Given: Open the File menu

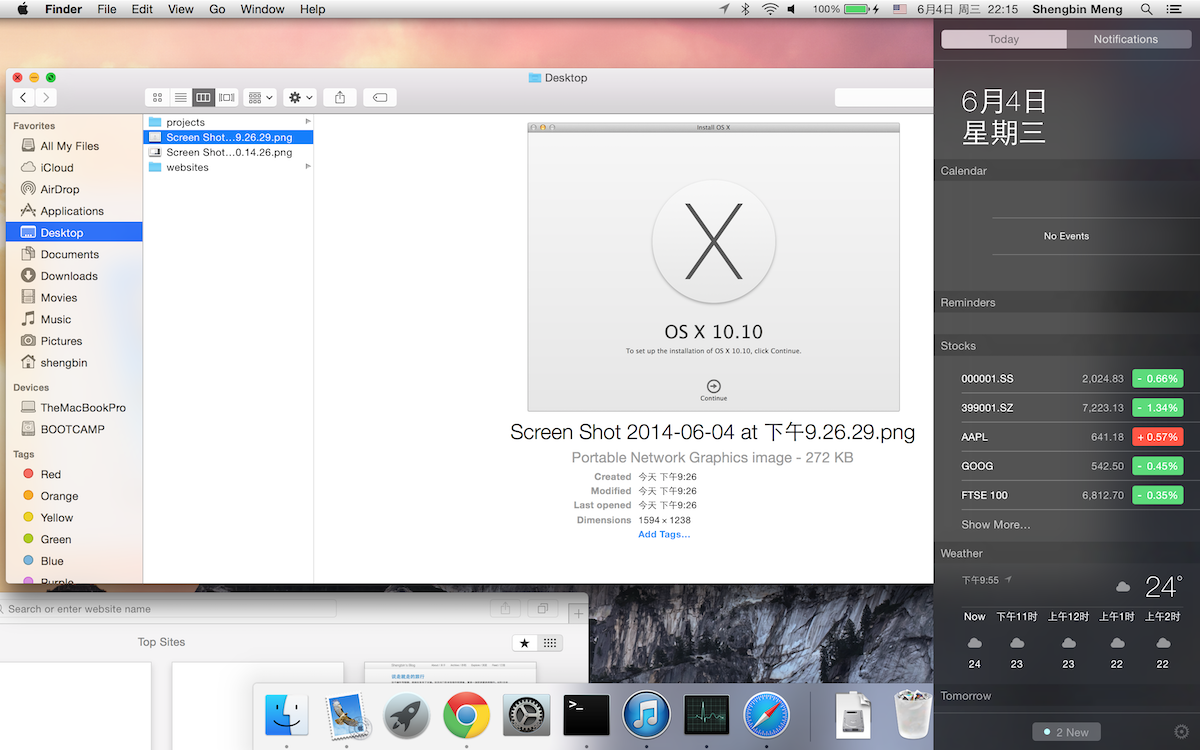Looking at the screenshot, I should [107, 9].
